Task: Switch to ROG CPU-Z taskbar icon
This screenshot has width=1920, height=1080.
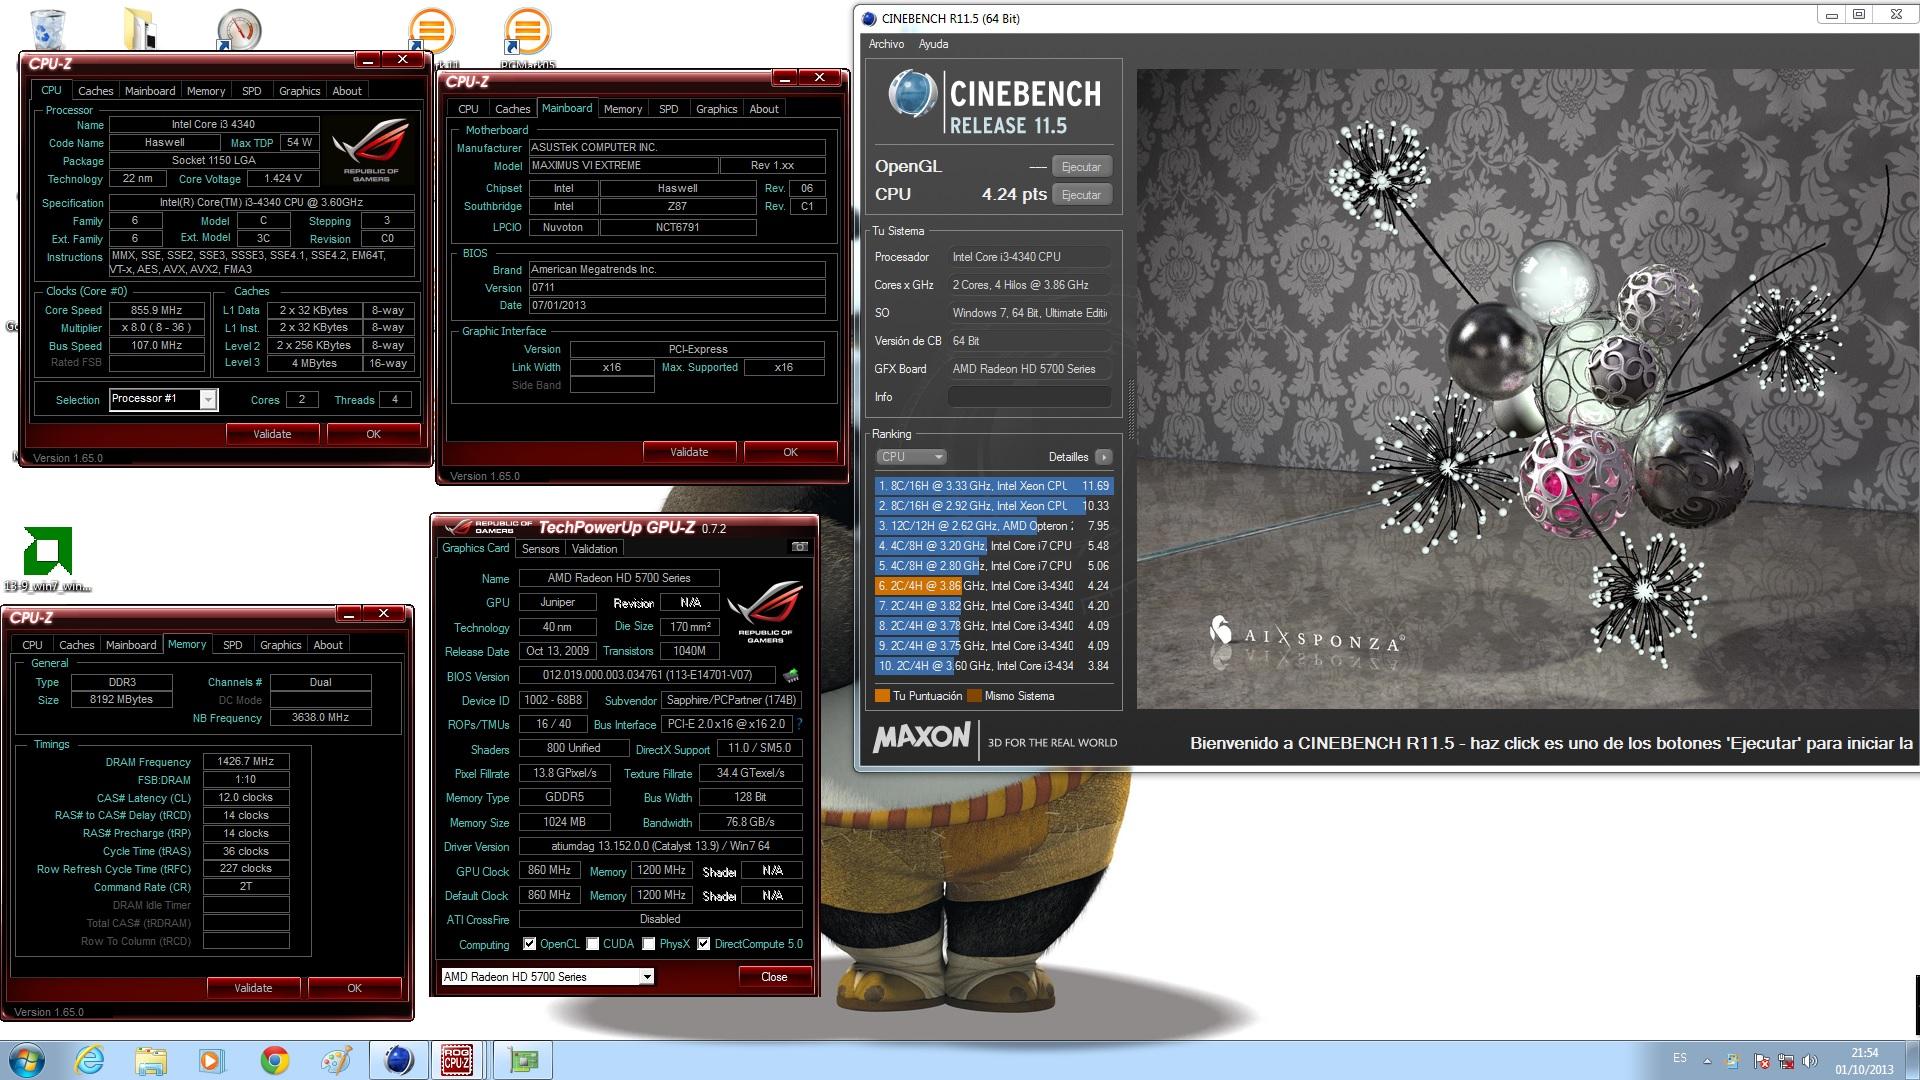Action: (458, 1060)
